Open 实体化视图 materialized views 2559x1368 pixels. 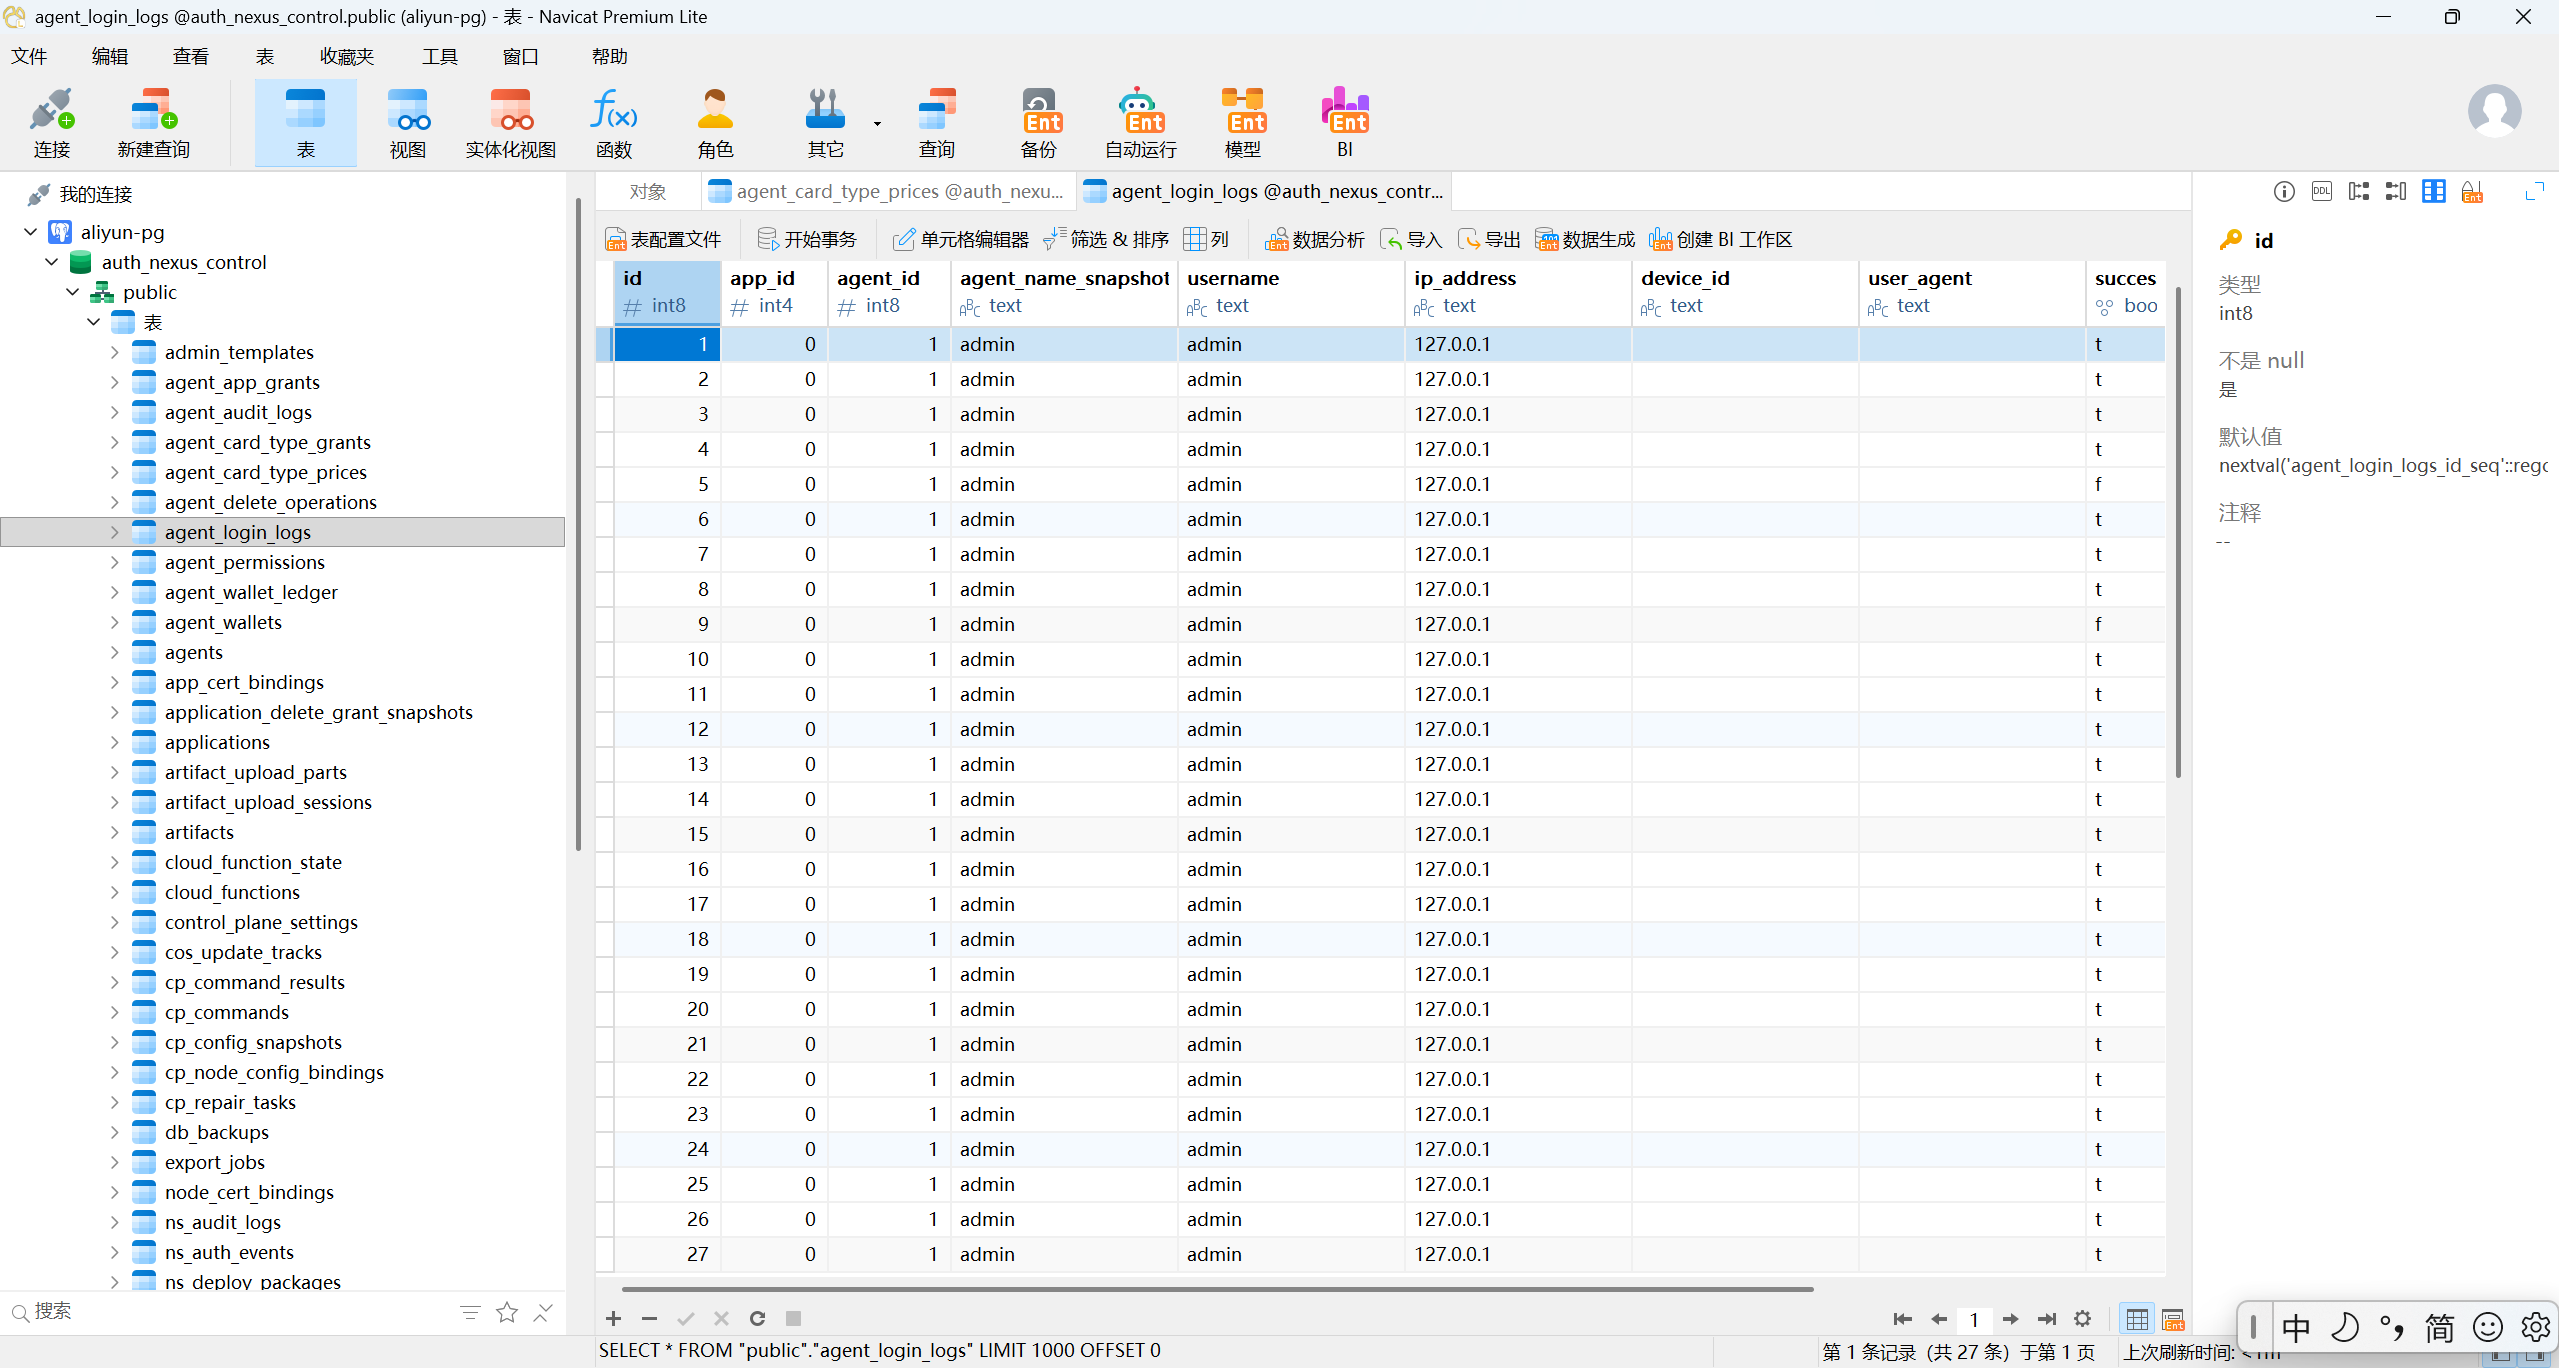510,122
